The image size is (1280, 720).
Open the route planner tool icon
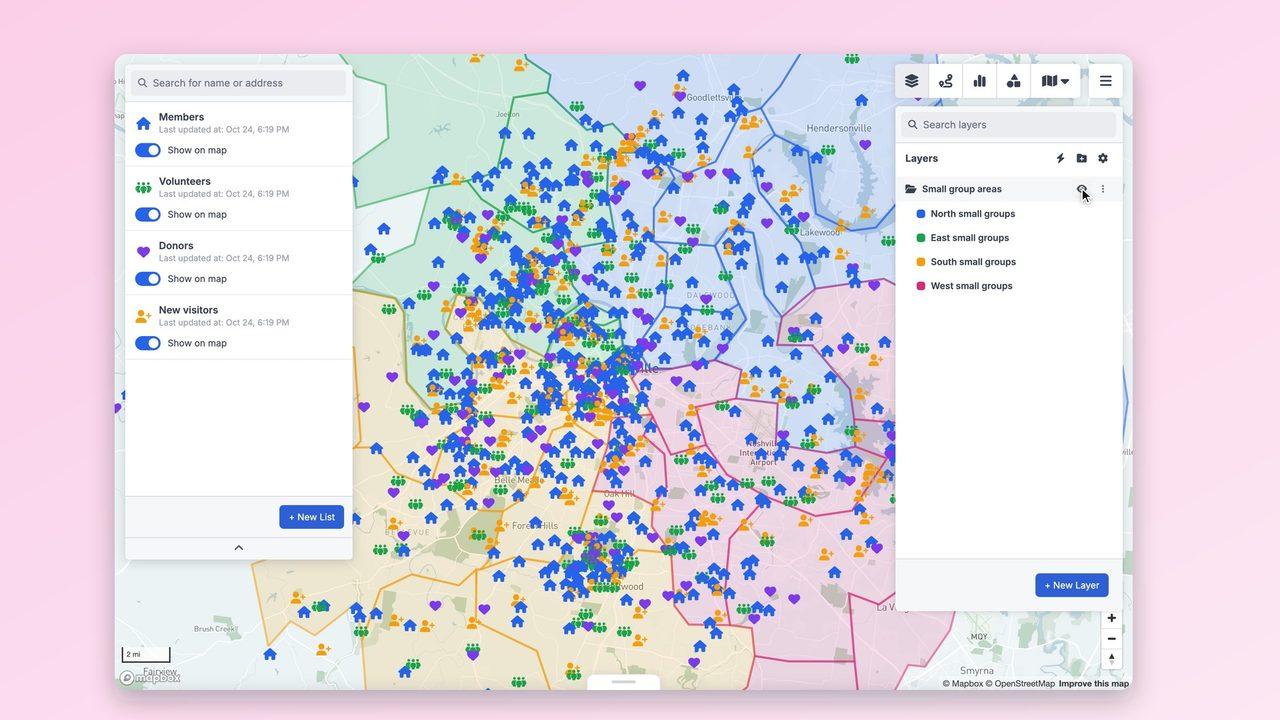(946, 81)
